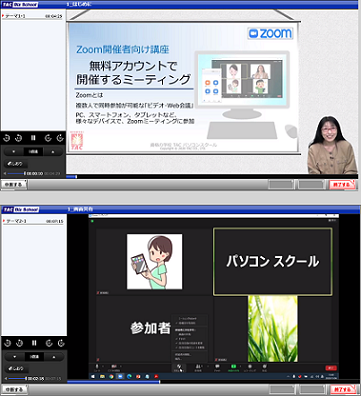Open PowerPoint from the recorded taskbar
The height and width of the screenshot is (396, 361).
point(138,376)
